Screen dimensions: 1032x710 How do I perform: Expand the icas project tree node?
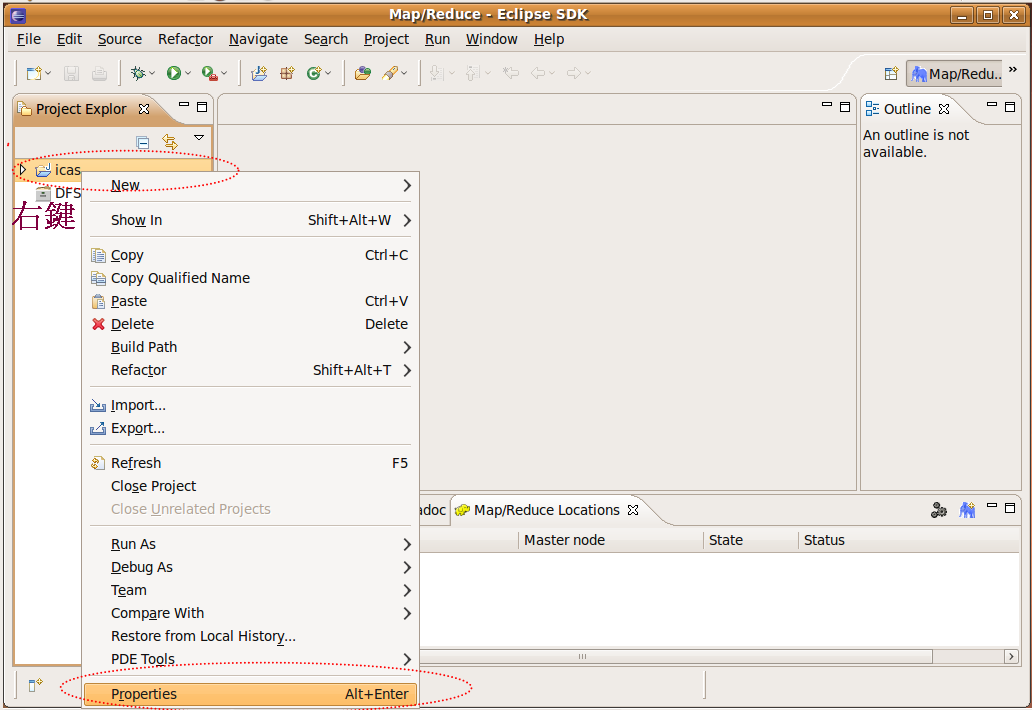22,170
